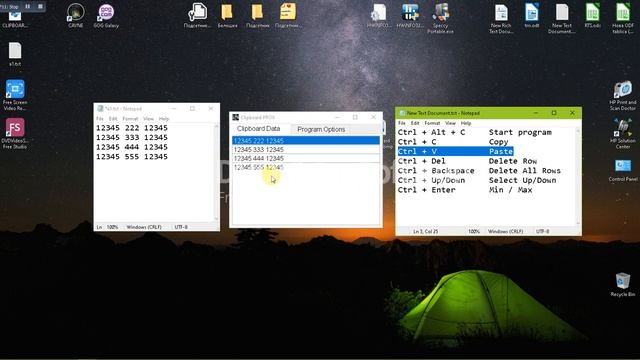Click the line '12345 333 12345' in a1.txt
The width and height of the screenshot is (640, 360).
coord(132,138)
